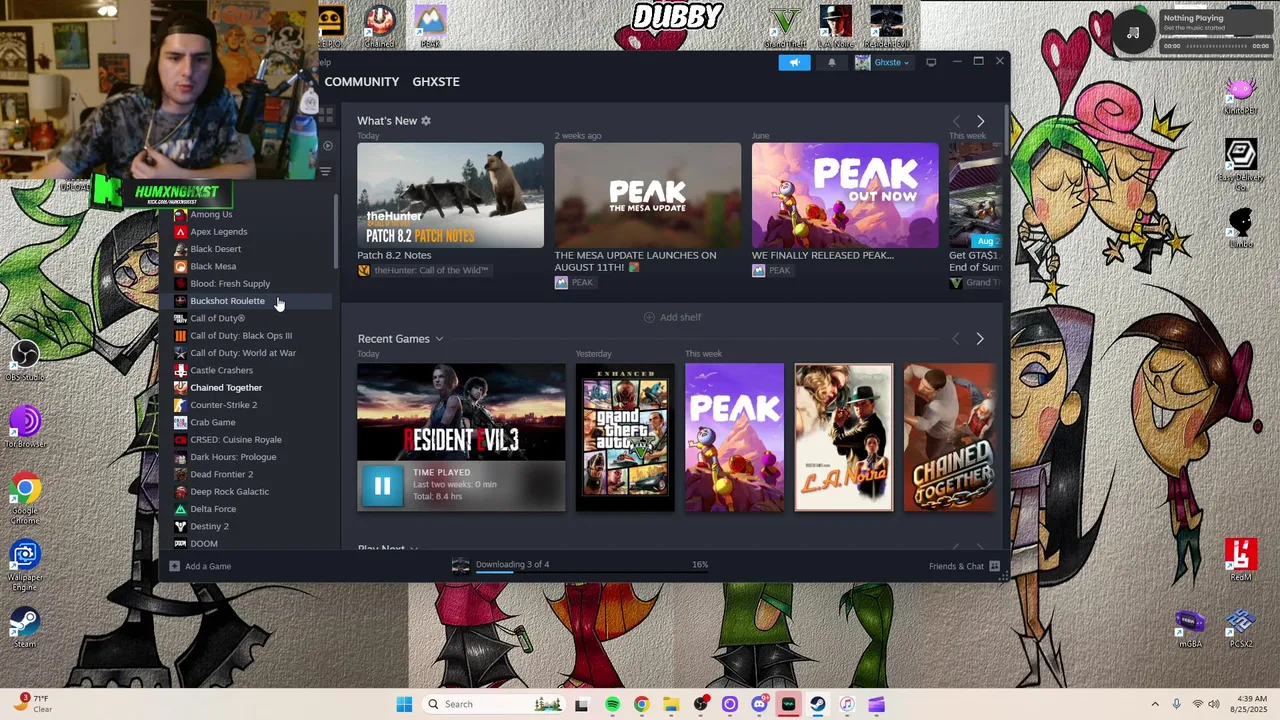Select Dark Hours: Prologue in library
Screen dimensions: 1280x720
(233, 457)
